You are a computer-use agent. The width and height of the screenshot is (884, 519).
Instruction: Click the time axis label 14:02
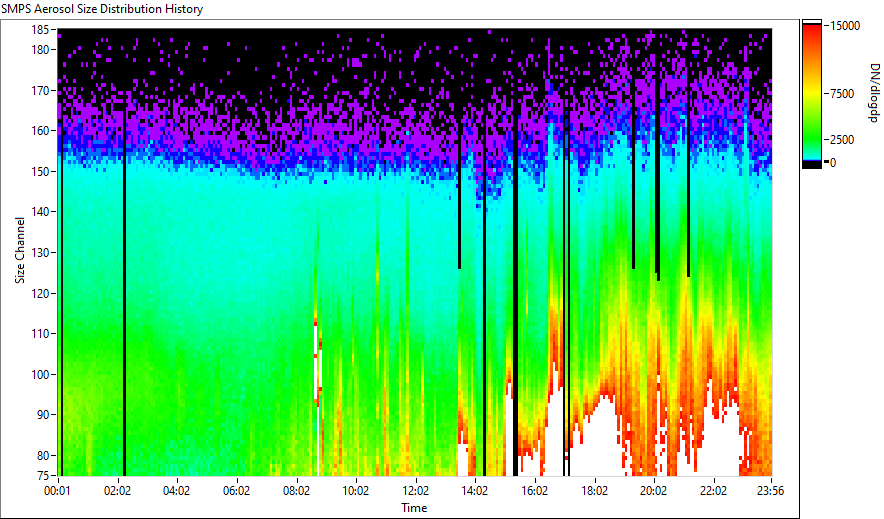[475, 491]
